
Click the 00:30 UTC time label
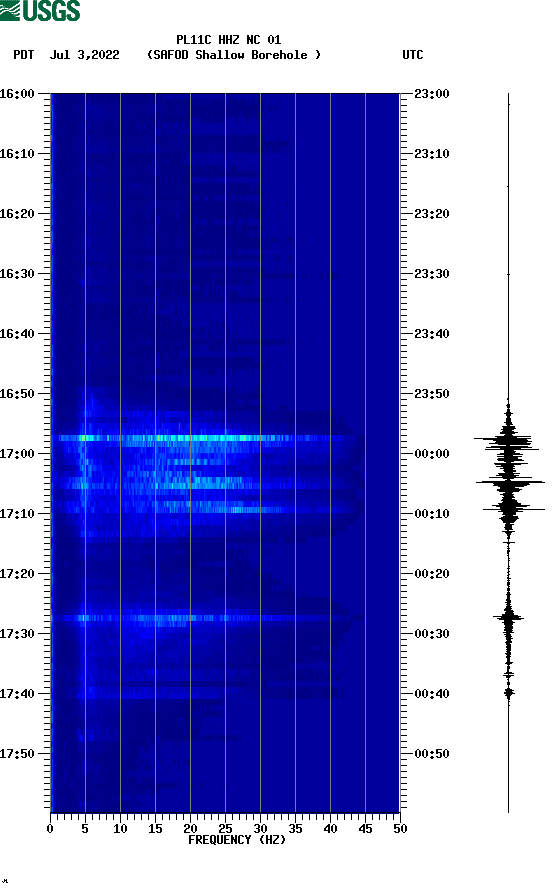pyautogui.click(x=432, y=634)
